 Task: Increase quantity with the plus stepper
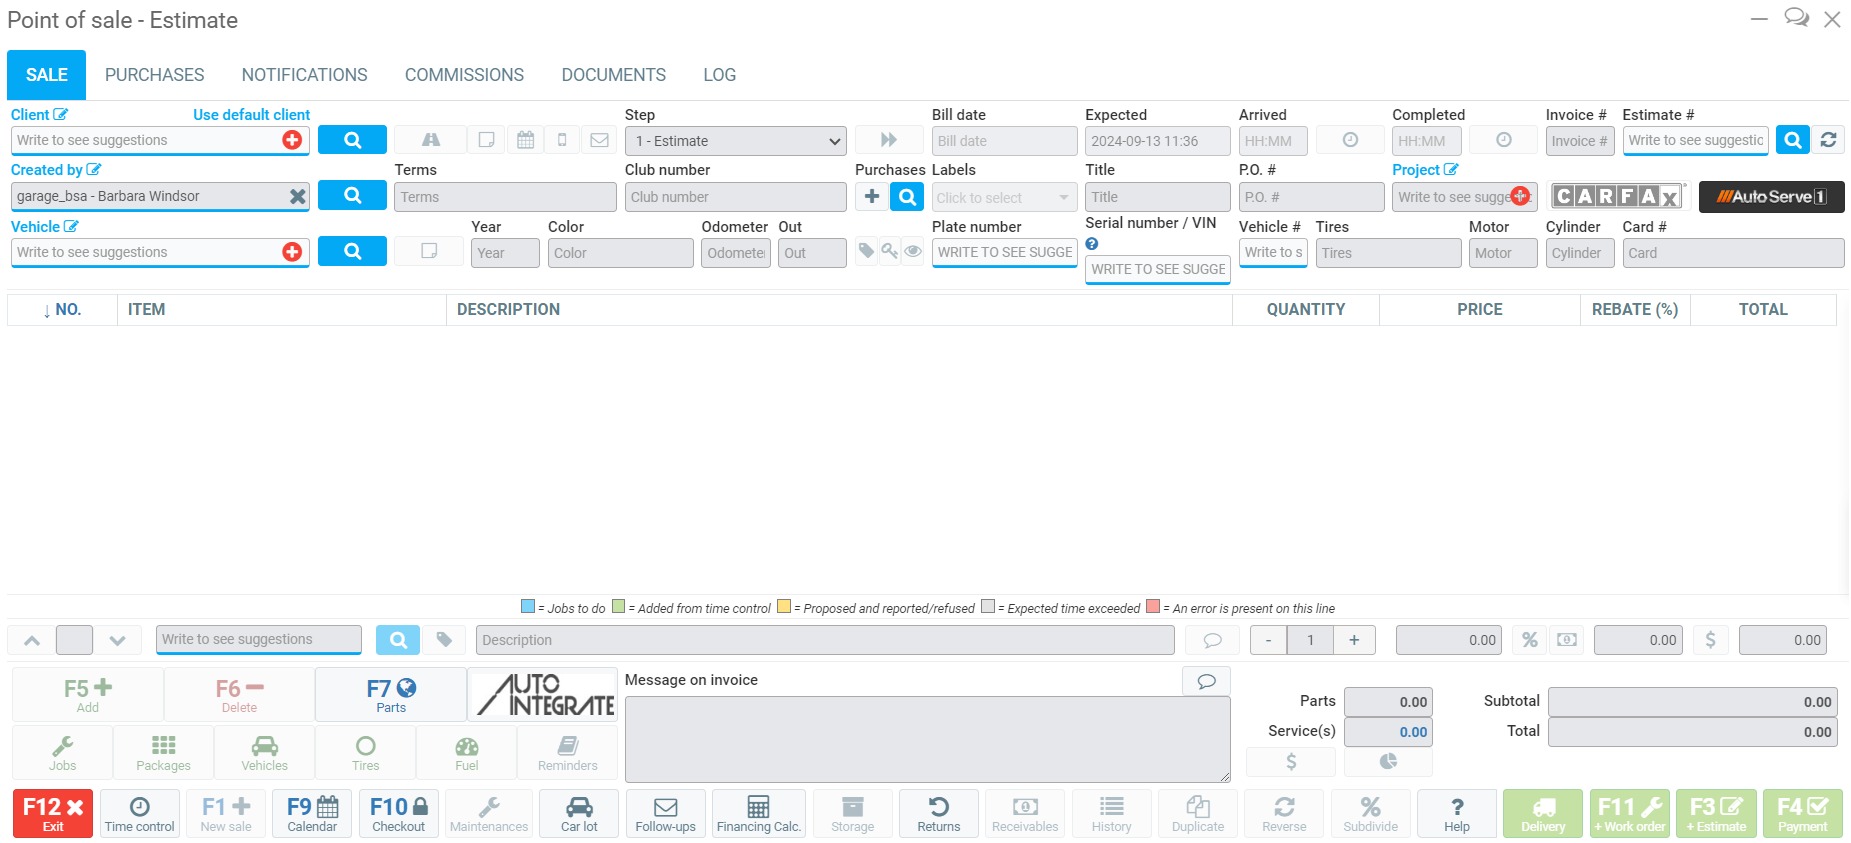(x=1354, y=640)
